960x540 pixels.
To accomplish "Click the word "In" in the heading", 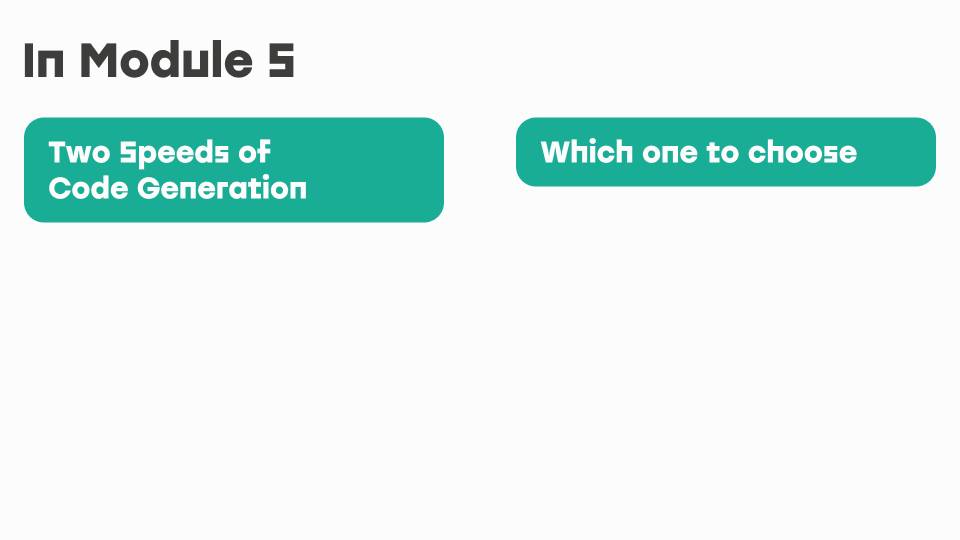I will (x=43, y=61).
